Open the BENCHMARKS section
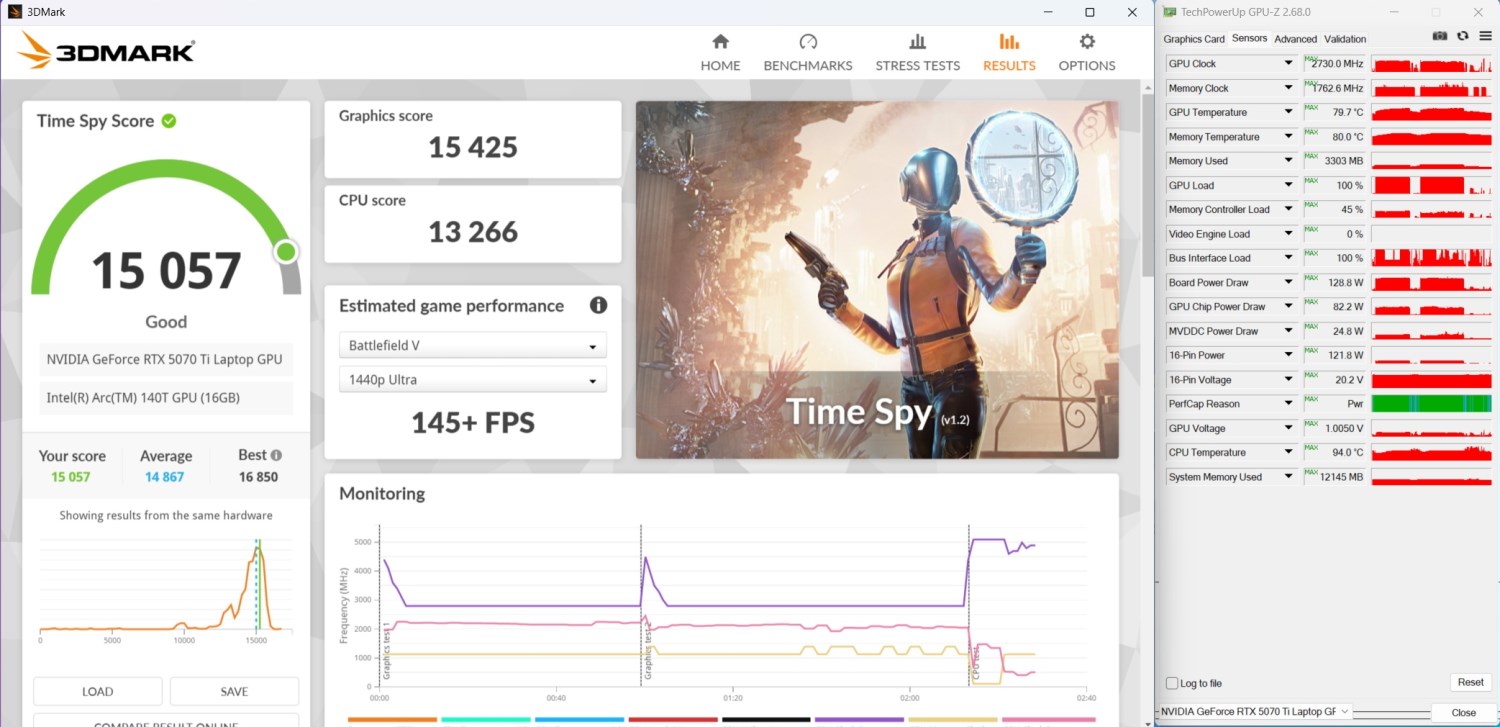Viewport: 1500px width, 727px height. 808,53
